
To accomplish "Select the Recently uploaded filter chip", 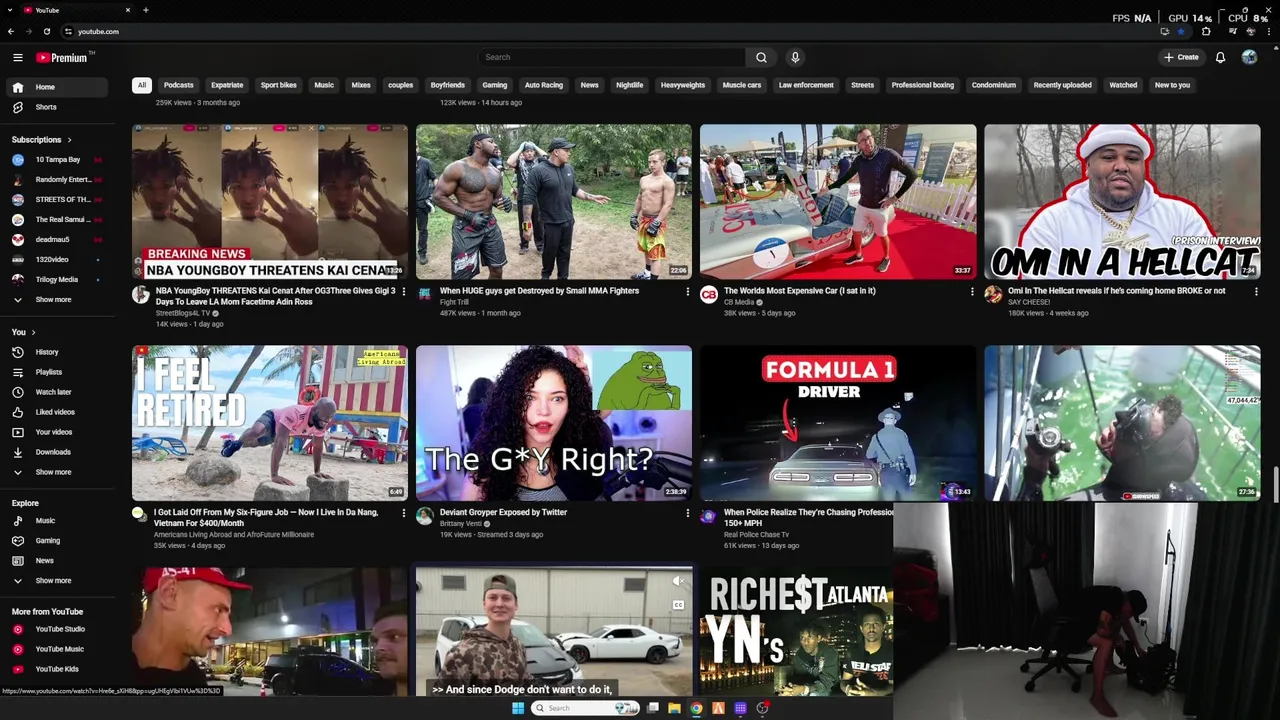I will click(x=1062, y=85).
